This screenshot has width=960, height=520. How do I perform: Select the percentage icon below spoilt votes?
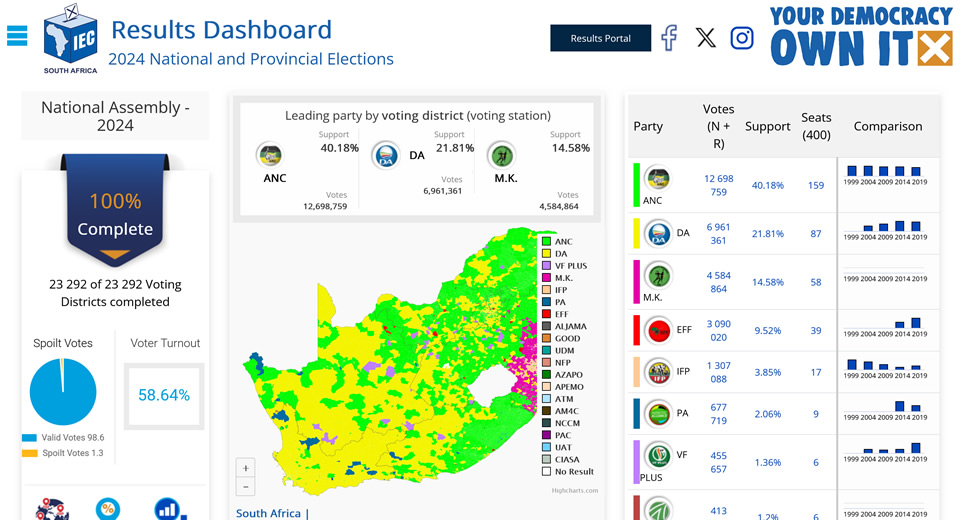point(108,509)
